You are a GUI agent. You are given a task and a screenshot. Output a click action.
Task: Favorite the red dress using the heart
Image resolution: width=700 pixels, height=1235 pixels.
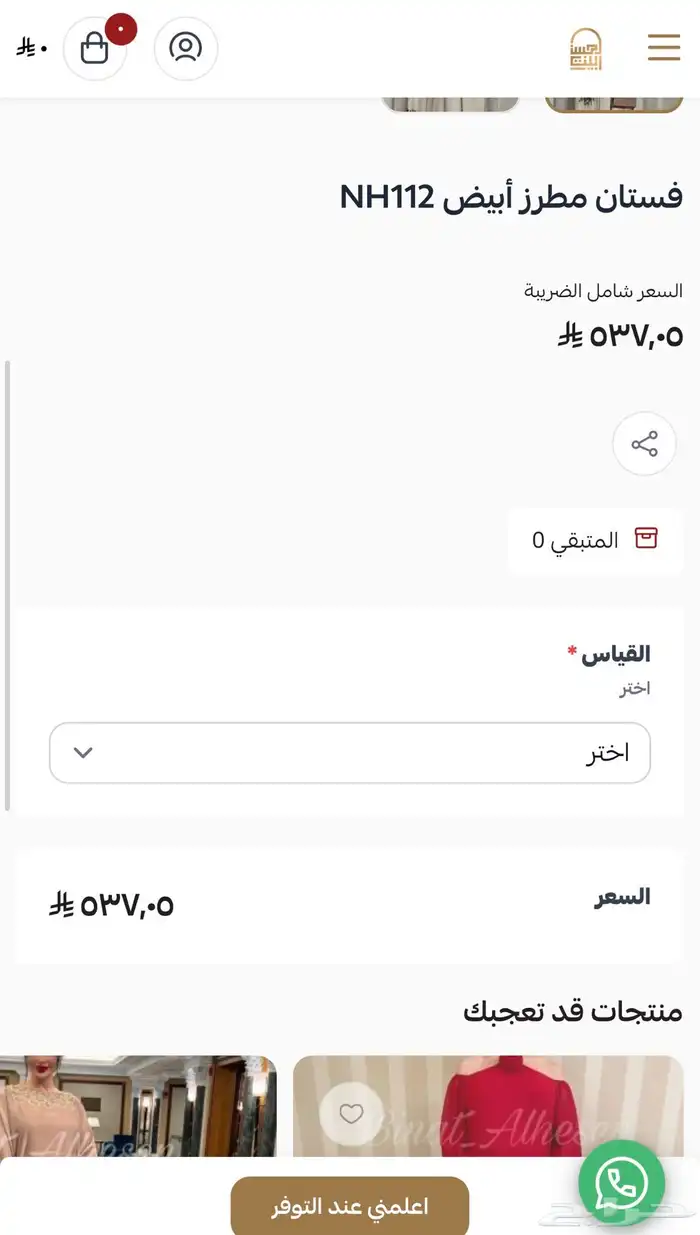[x=351, y=1113]
